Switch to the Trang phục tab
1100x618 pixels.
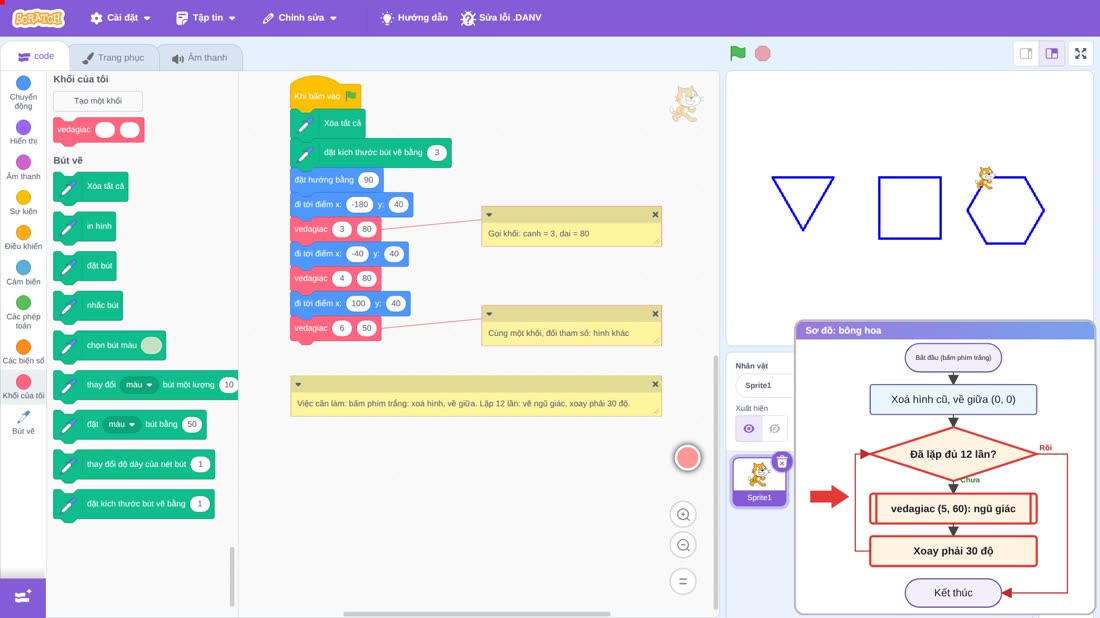point(113,58)
